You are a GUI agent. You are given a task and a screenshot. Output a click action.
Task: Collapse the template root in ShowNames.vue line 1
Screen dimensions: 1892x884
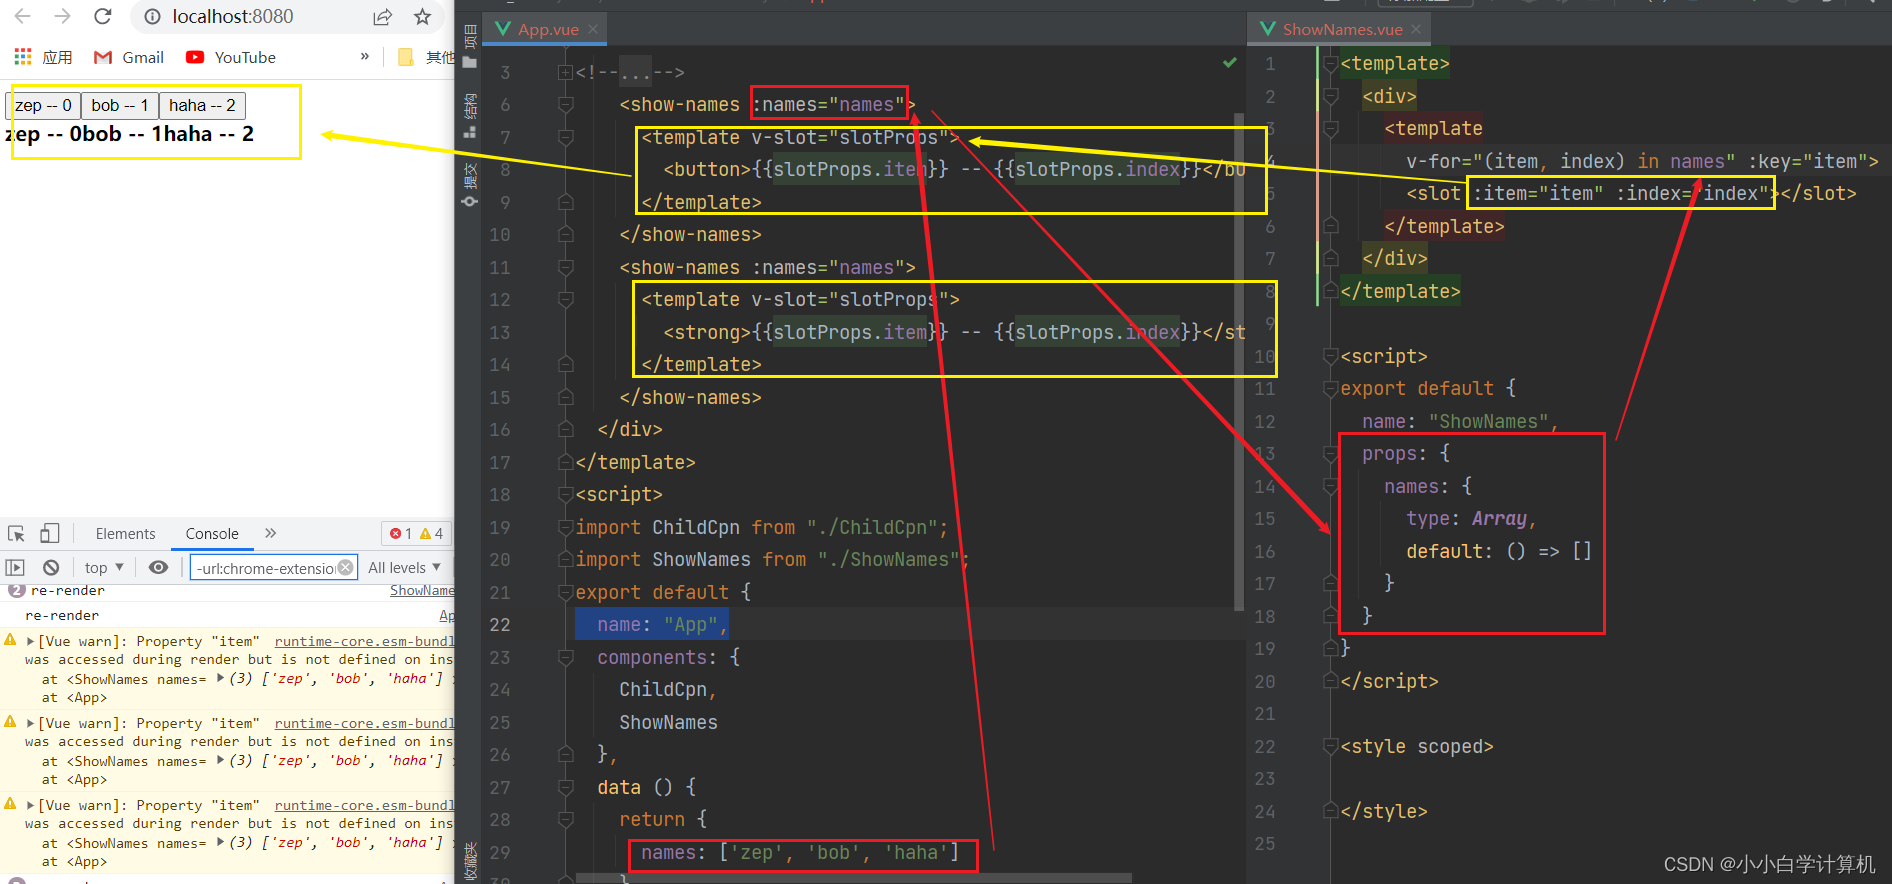pyautogui.click(x=1330, y=63)
